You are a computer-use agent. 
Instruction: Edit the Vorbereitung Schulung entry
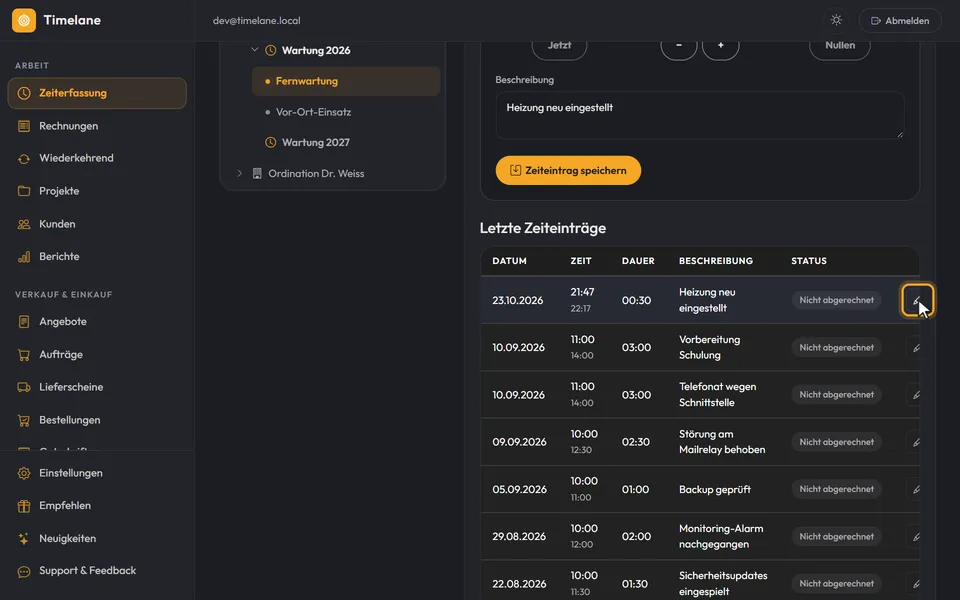(x=914, y=348)
